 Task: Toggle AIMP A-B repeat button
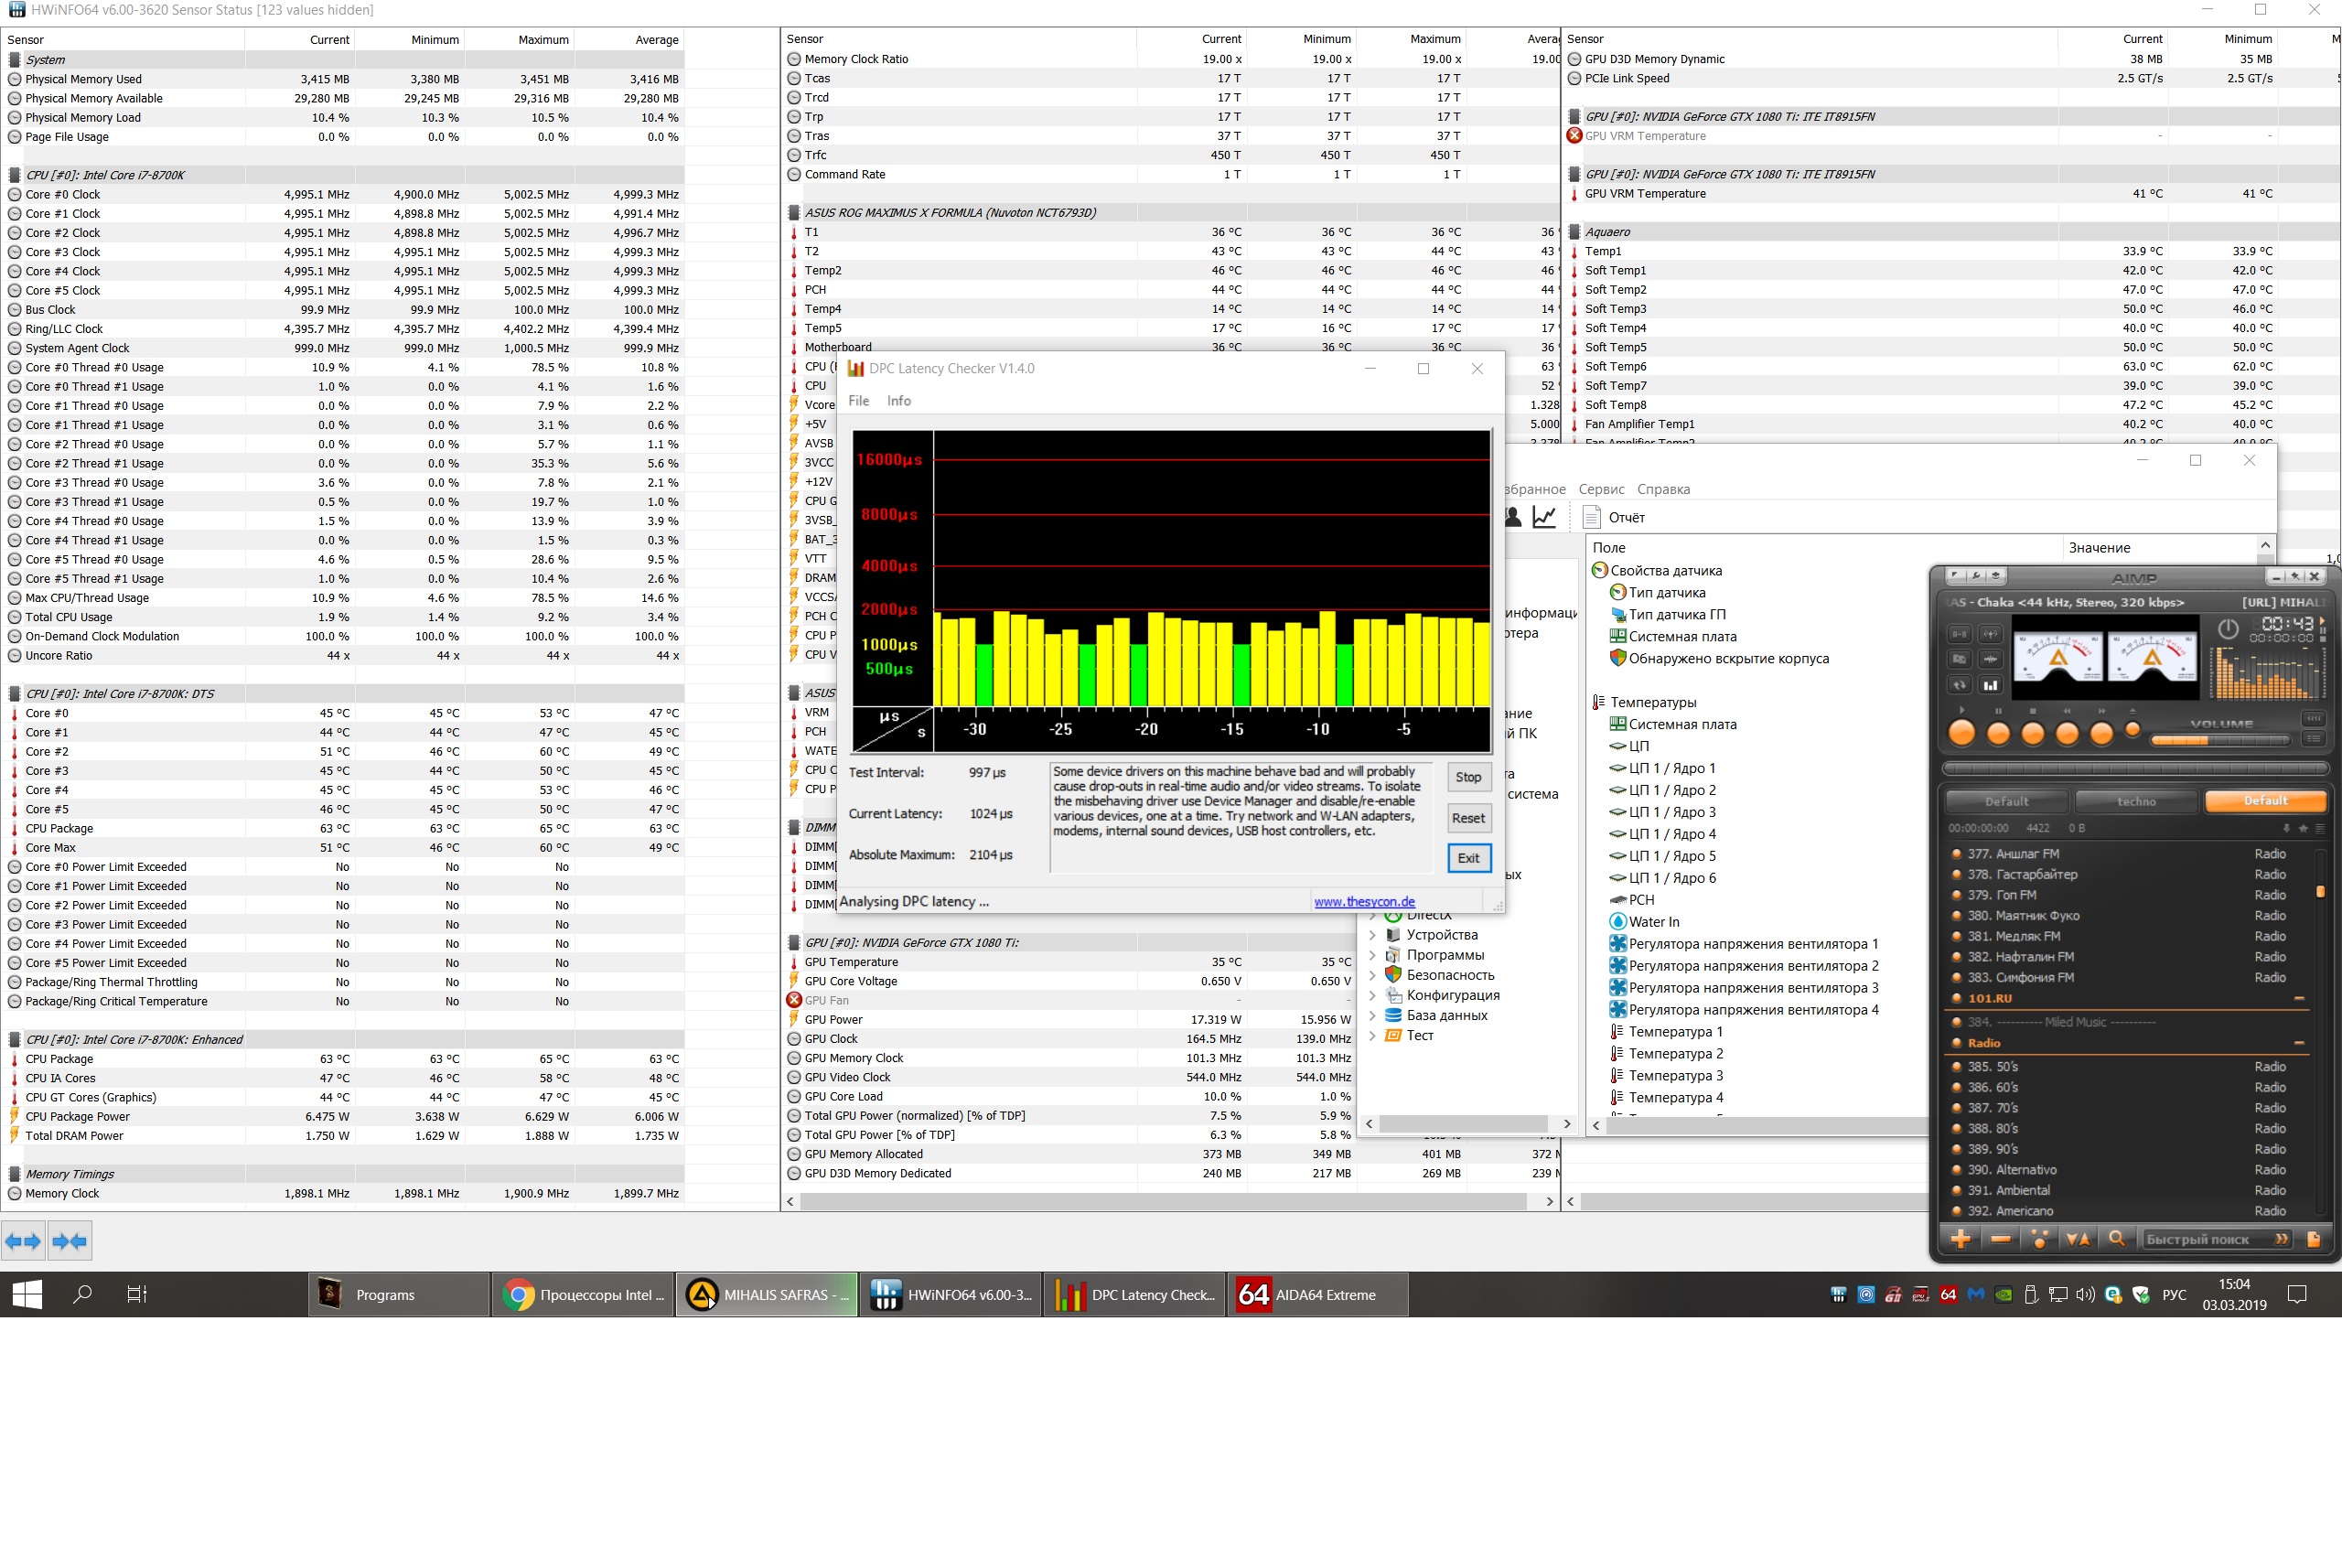coord(1960,634)
